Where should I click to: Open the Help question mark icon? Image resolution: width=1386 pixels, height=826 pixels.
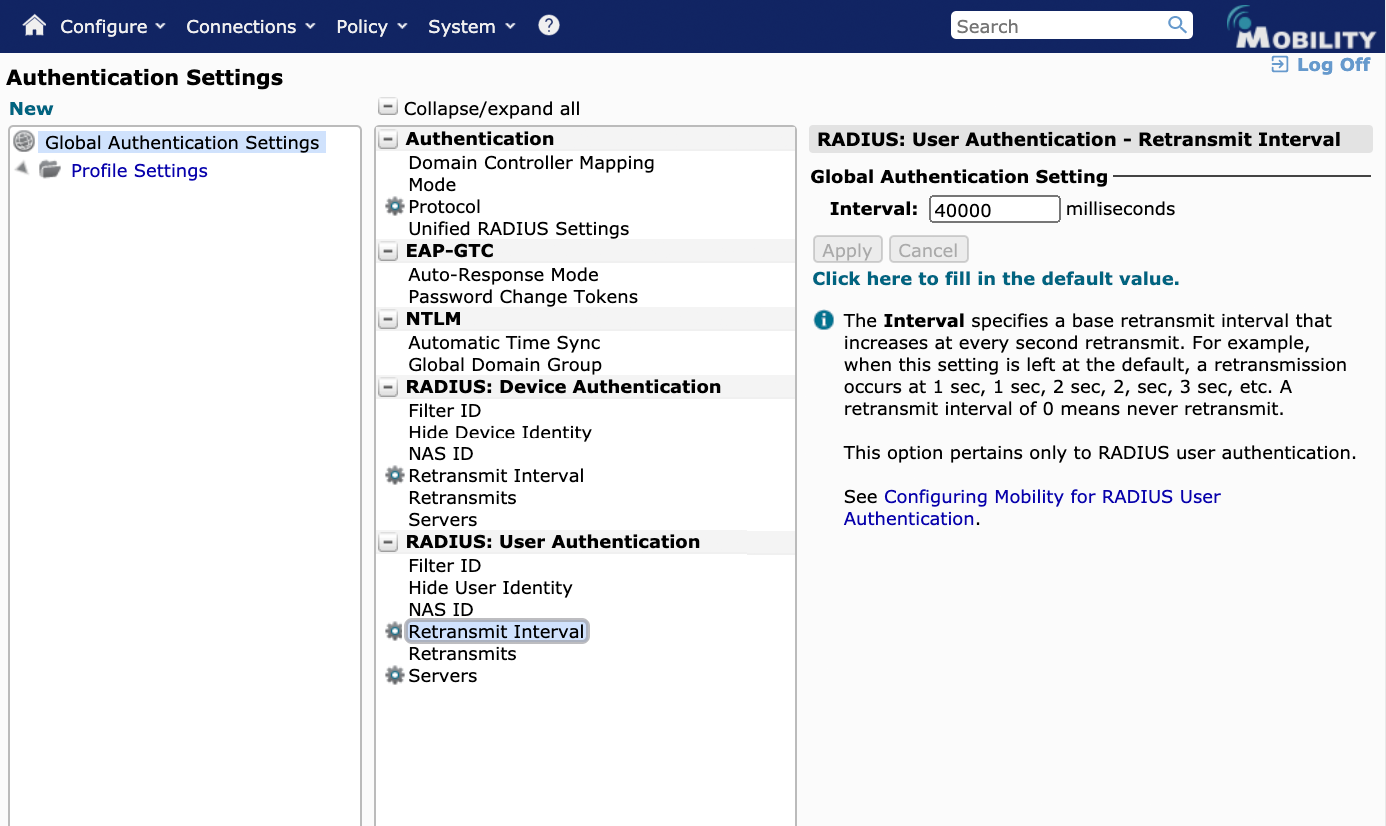(548, 26)
